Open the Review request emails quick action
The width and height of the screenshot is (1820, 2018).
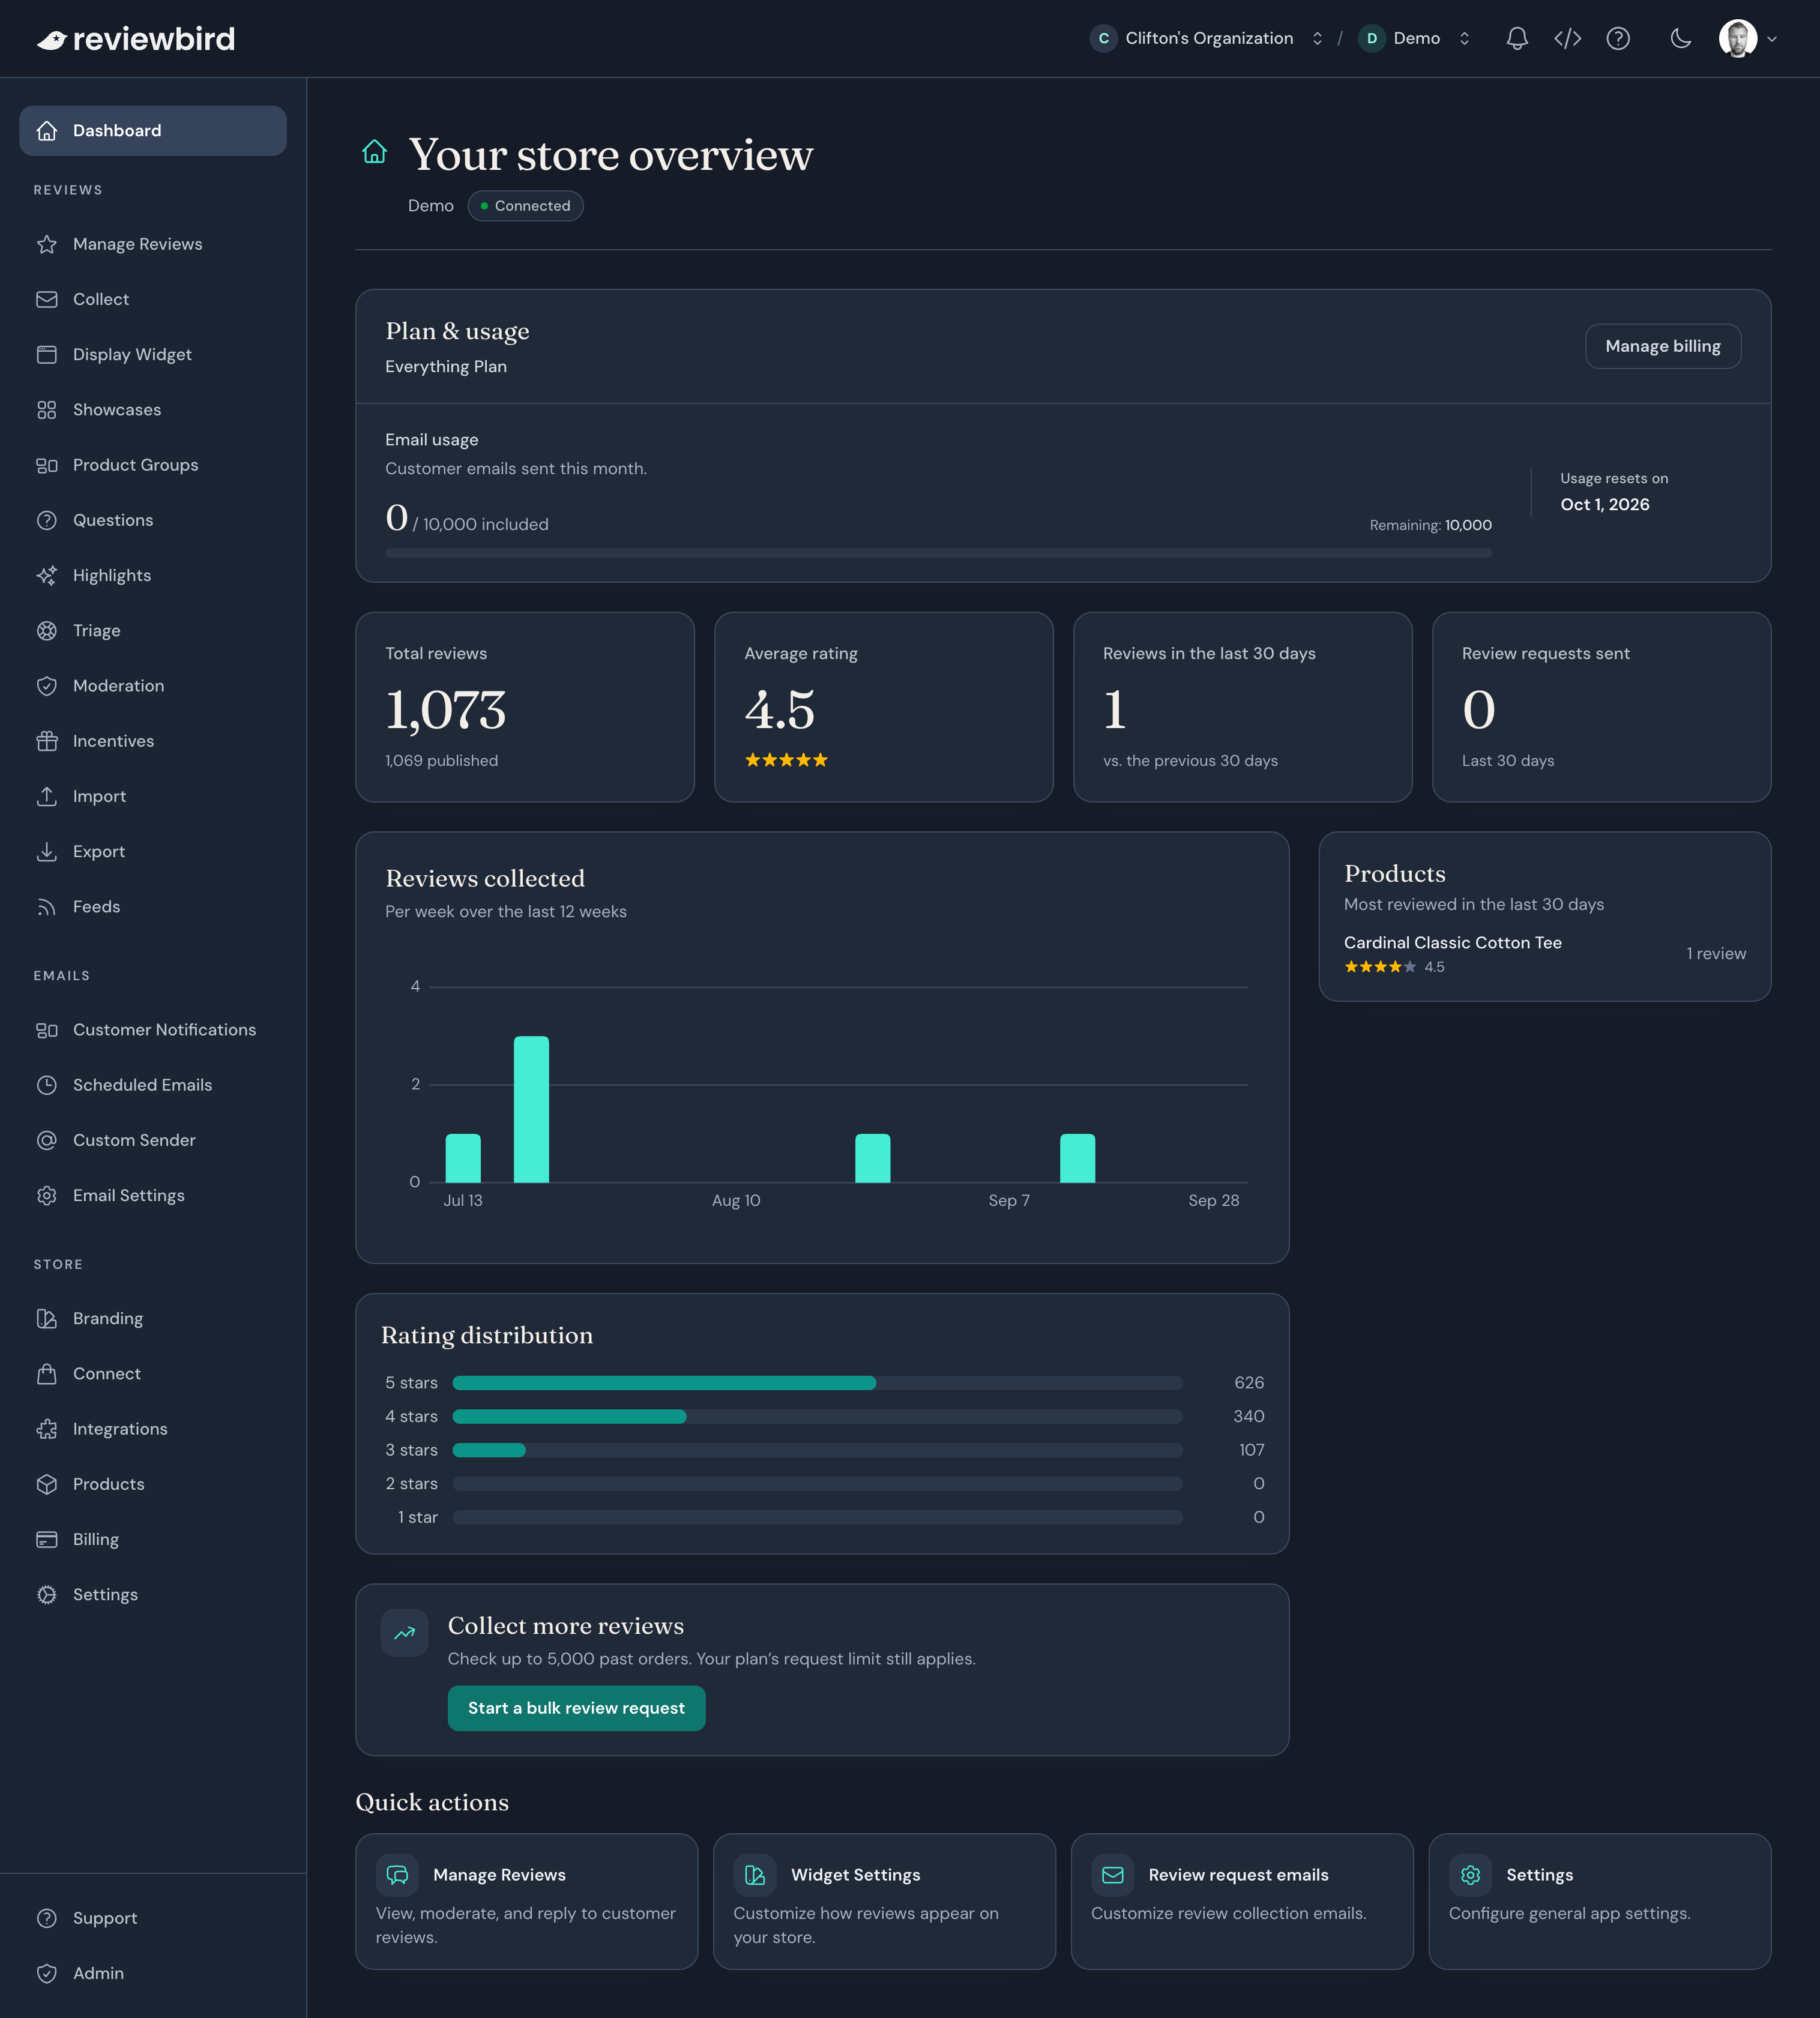tap(1242, 1901)
